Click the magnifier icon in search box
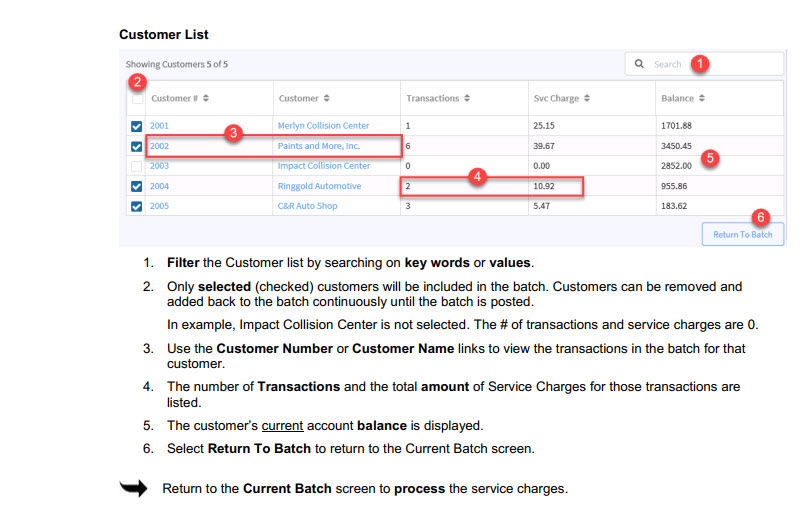 tap(640, 64)
